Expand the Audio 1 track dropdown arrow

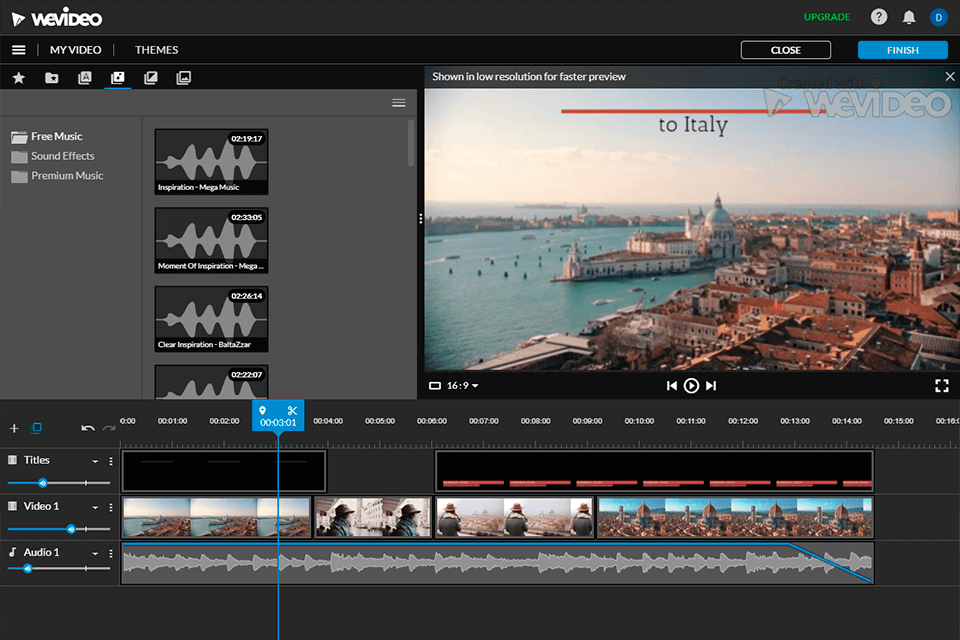coord(95,553)
